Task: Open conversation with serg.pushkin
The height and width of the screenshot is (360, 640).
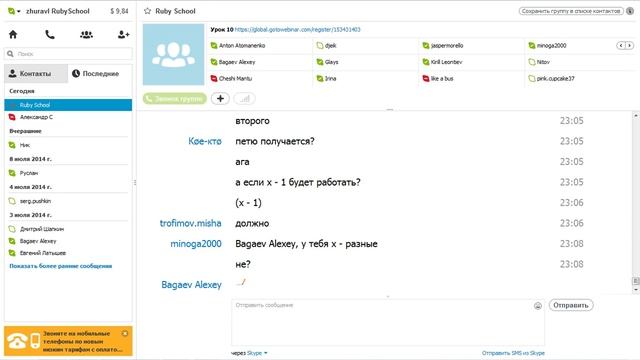Action: click(68, 201)
